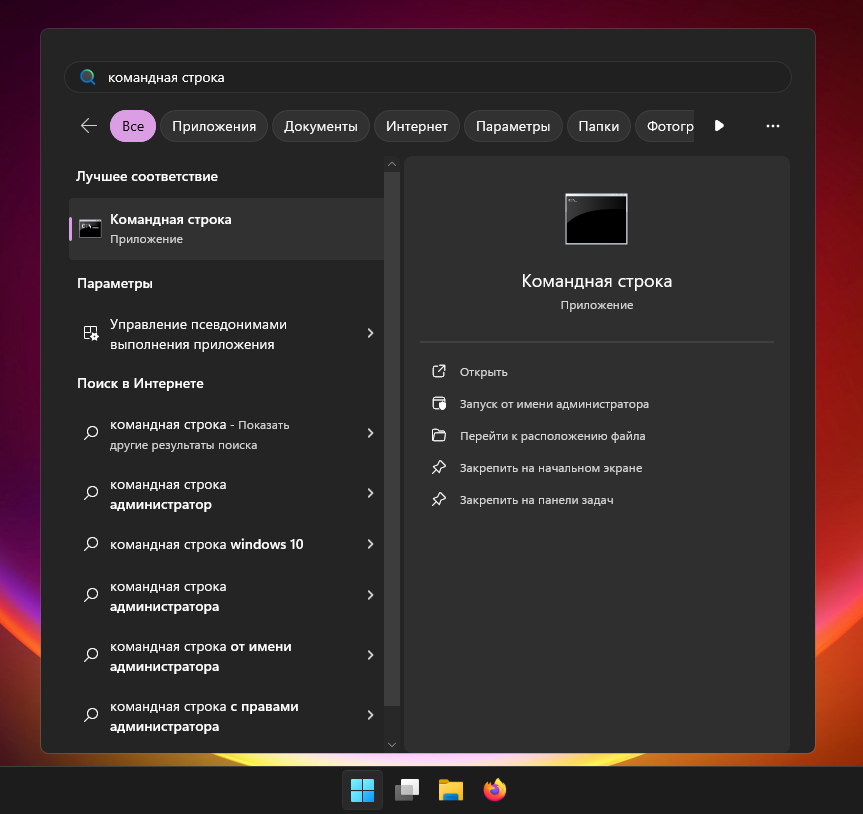This screenshot has height=814, width=863.
Task: Expand chevron for 'от имени администратора' suggestion
Action: pyautogui.click(x=370, y=655)
